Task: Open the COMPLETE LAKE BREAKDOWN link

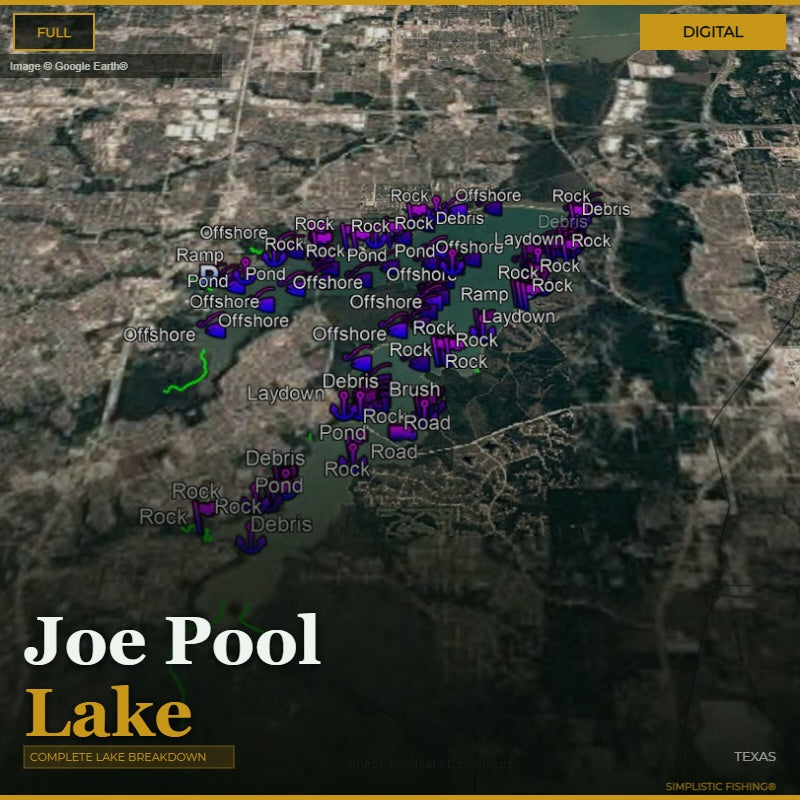Action: (129, 757)
